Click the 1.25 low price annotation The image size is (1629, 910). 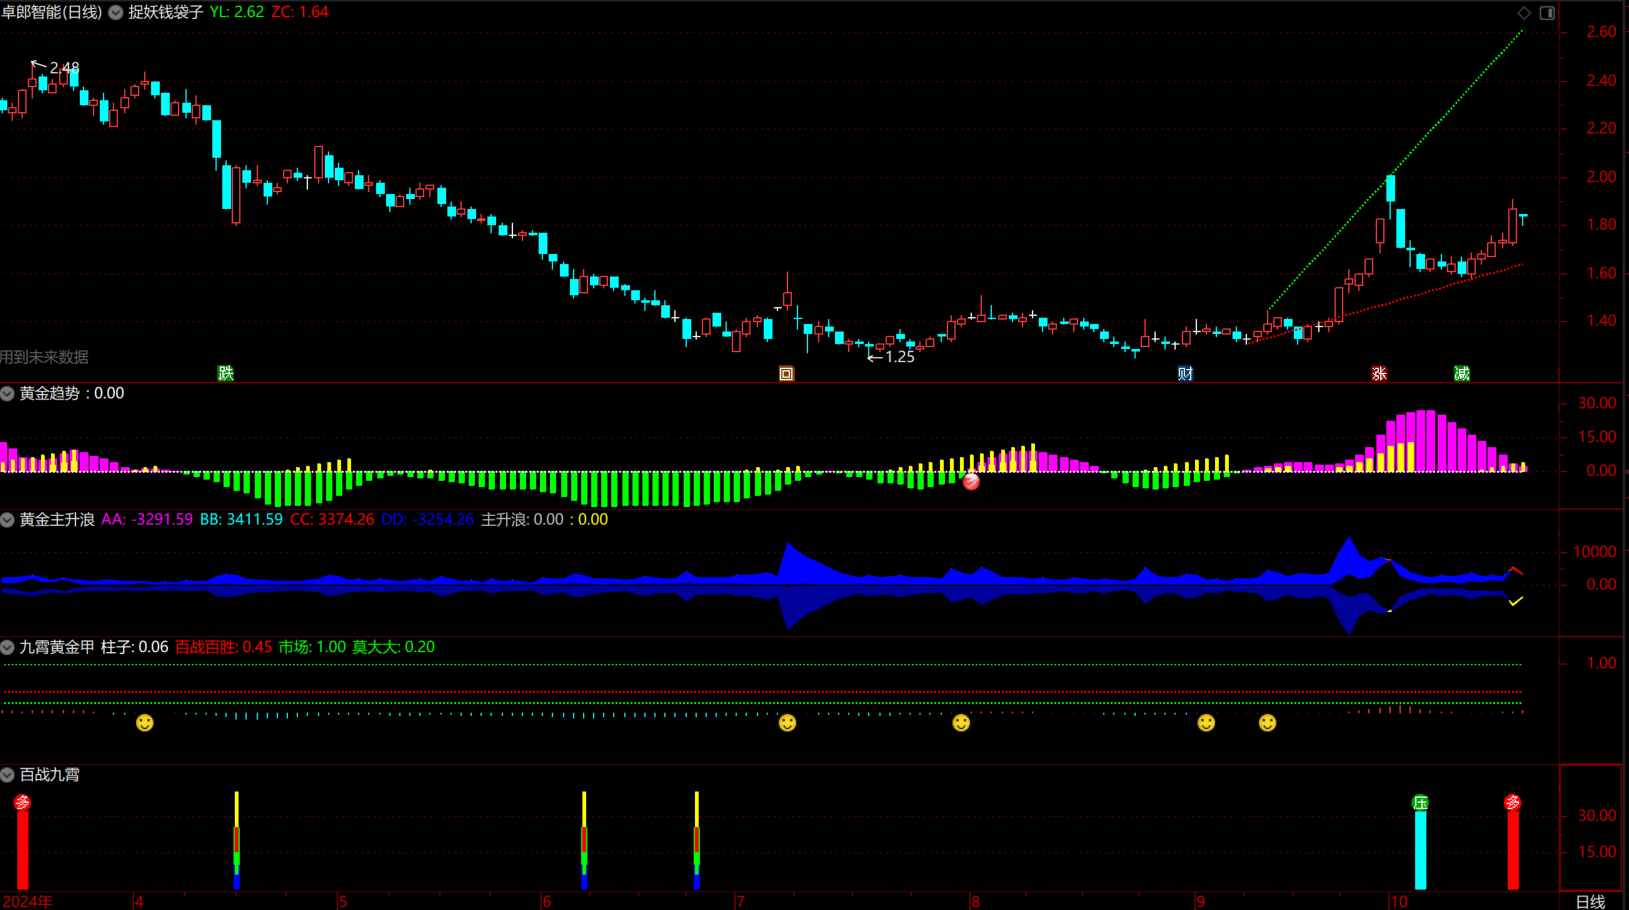[900, 357]
